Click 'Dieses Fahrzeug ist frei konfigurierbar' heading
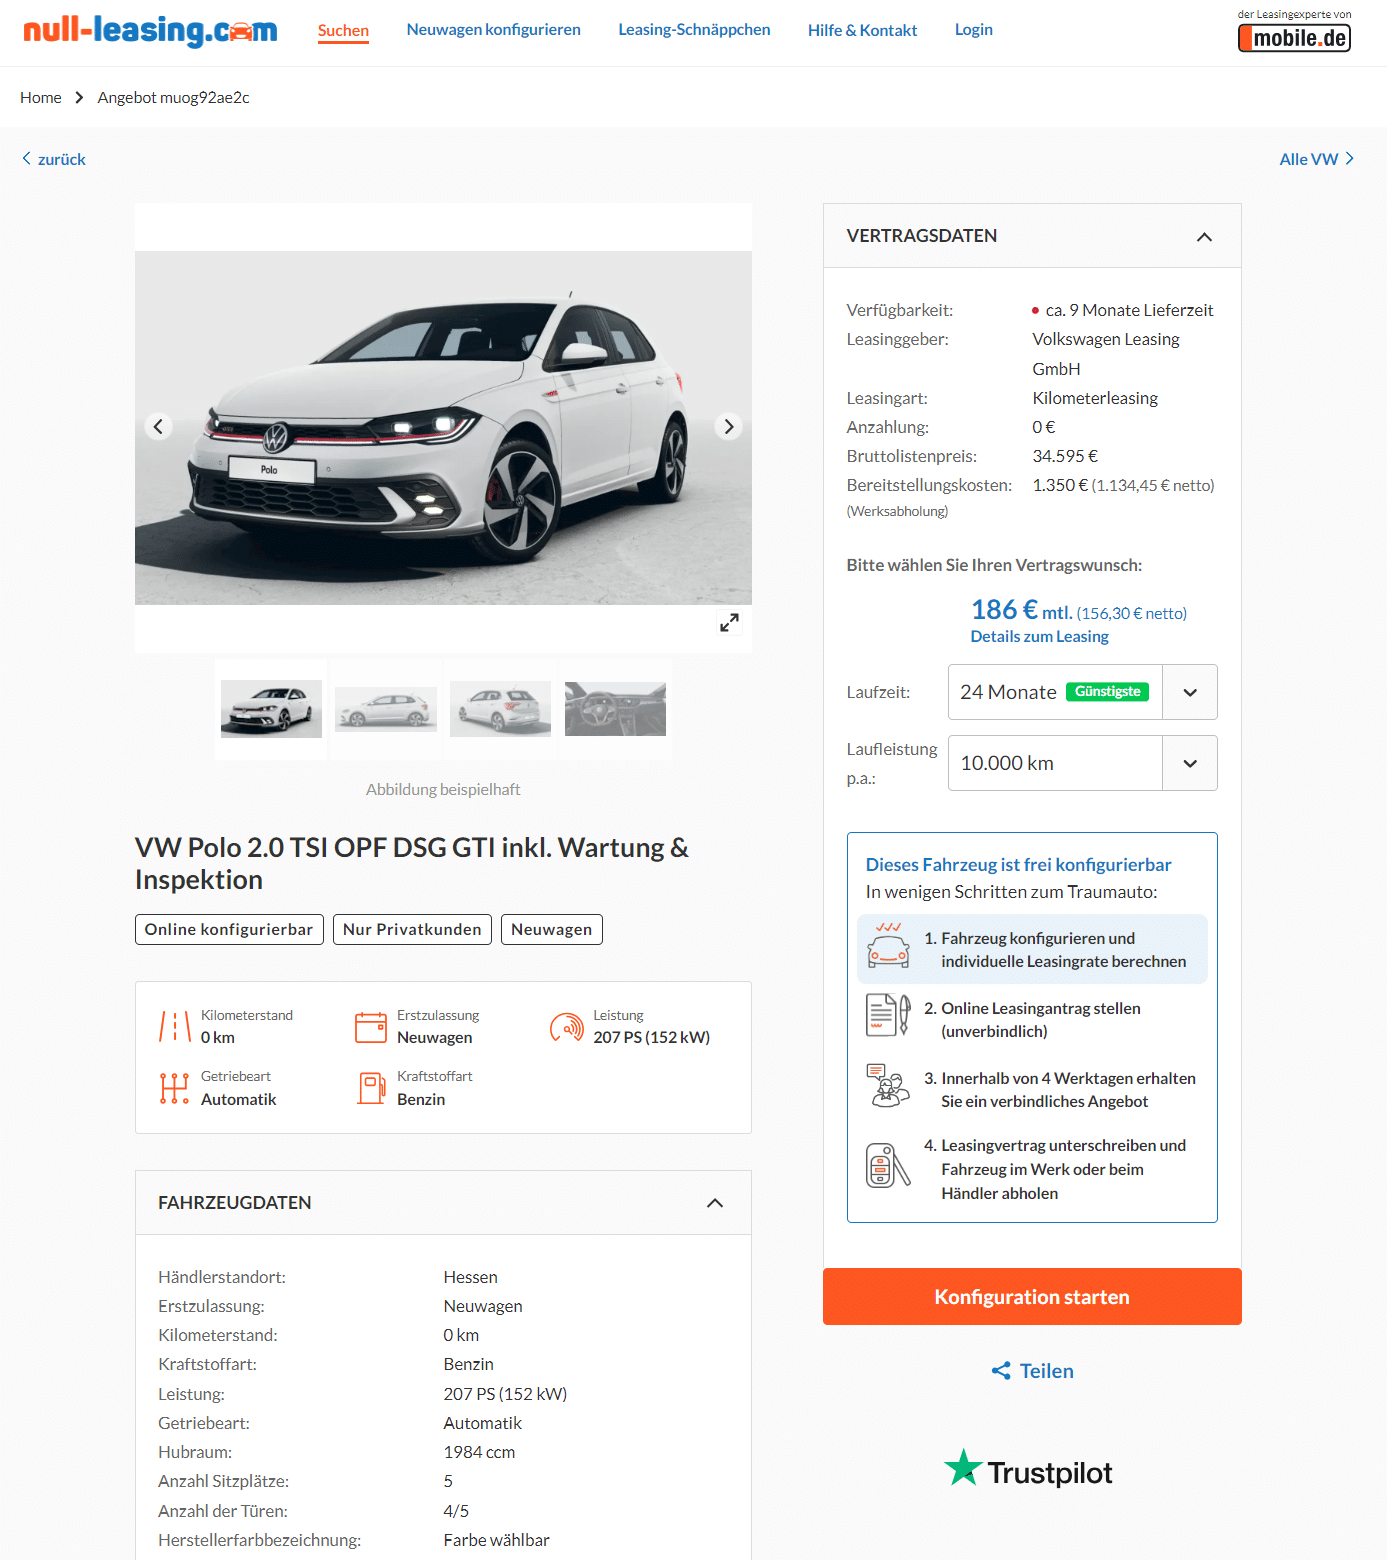1387x1560 pixels. coord(1018,865)
